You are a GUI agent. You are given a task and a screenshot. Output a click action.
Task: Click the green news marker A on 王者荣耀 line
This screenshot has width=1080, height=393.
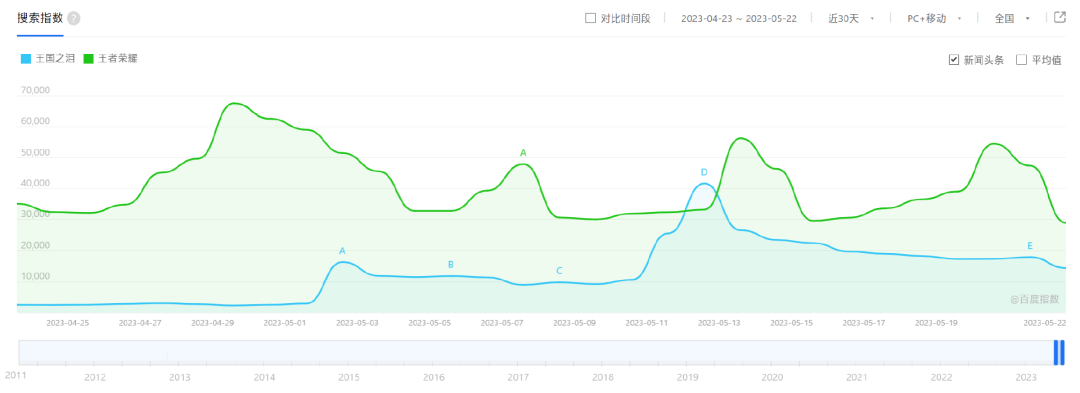point(523,152)
